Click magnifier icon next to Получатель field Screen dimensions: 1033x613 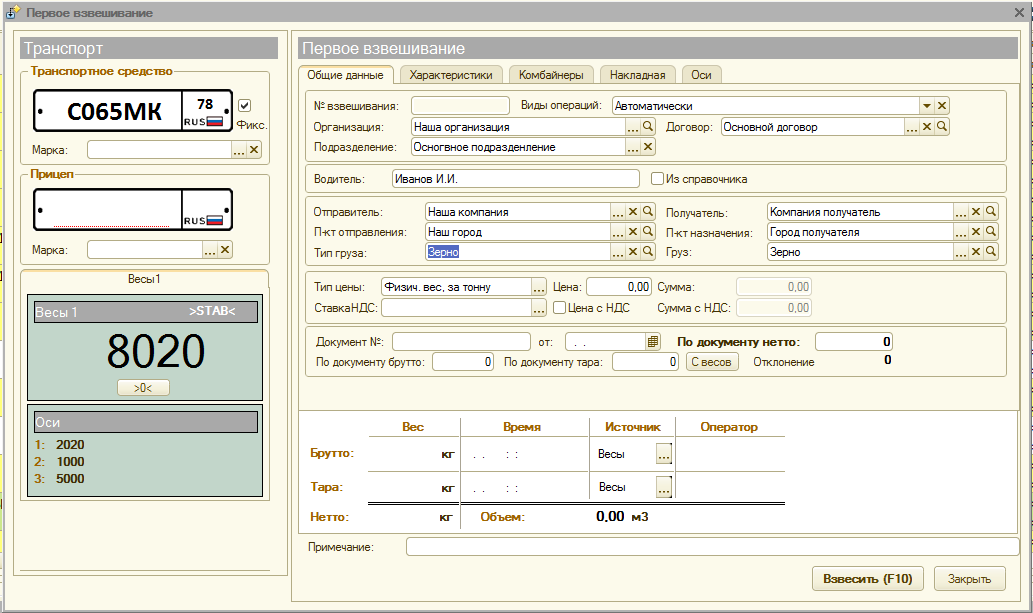(x=991, y=212)
